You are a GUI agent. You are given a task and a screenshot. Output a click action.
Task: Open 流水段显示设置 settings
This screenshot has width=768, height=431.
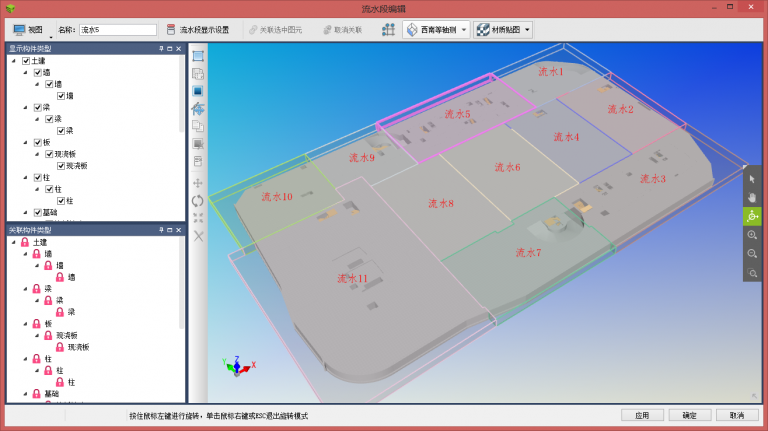(197, 30)
